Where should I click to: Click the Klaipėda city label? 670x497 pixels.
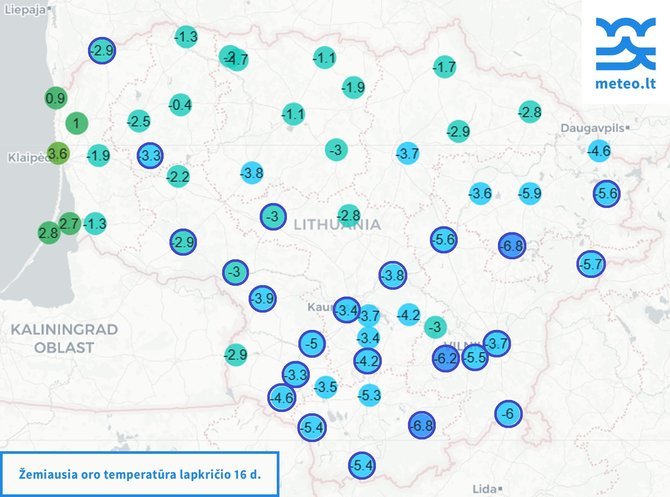click(28, 158)
